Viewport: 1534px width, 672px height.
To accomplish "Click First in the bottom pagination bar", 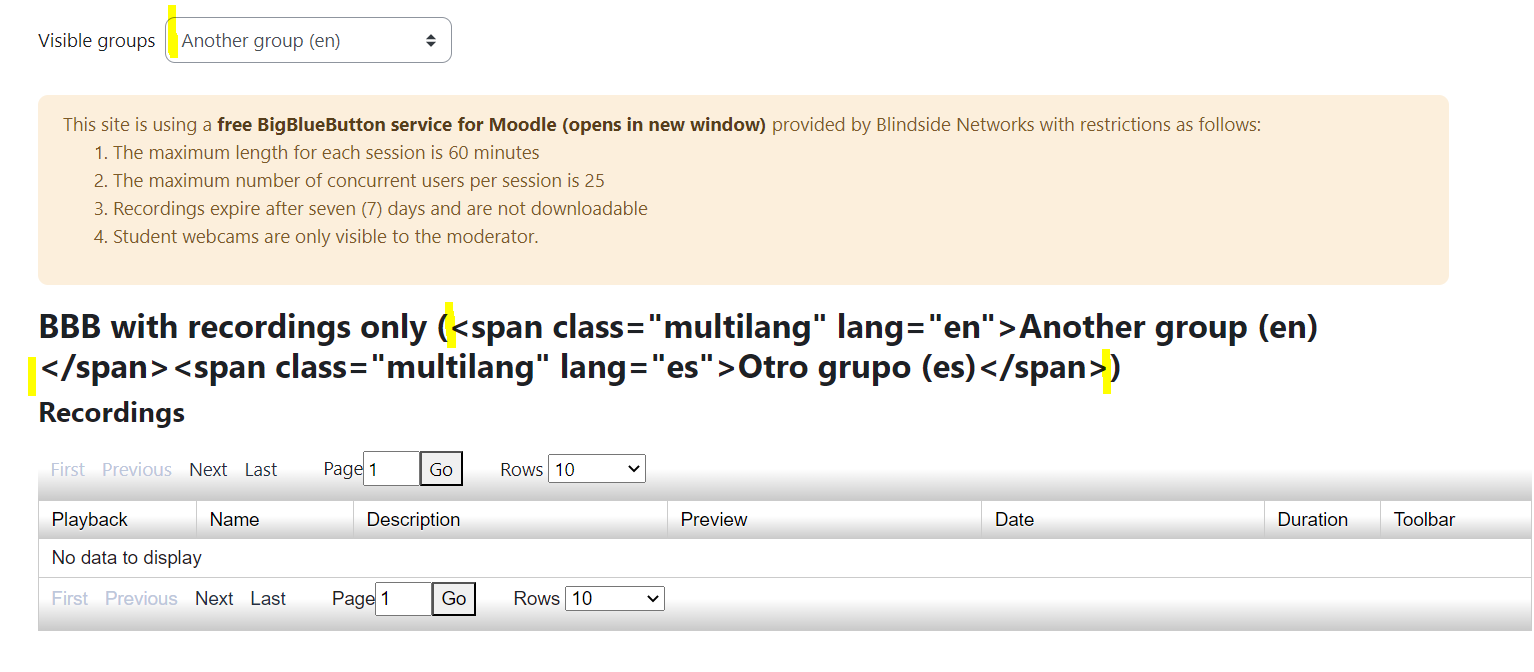I will (x=70, y=599).
